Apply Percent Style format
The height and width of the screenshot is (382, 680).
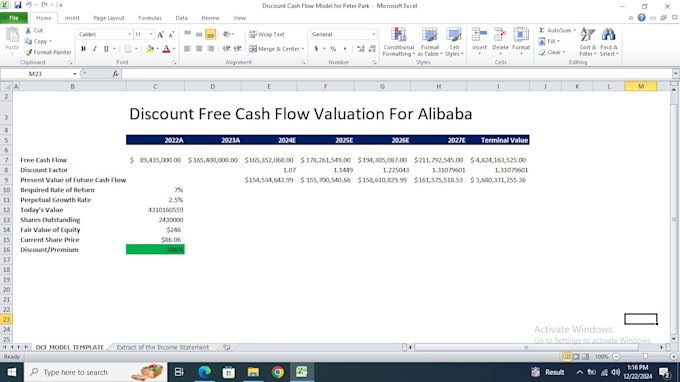pyautogui.click(x=333, y=49)
